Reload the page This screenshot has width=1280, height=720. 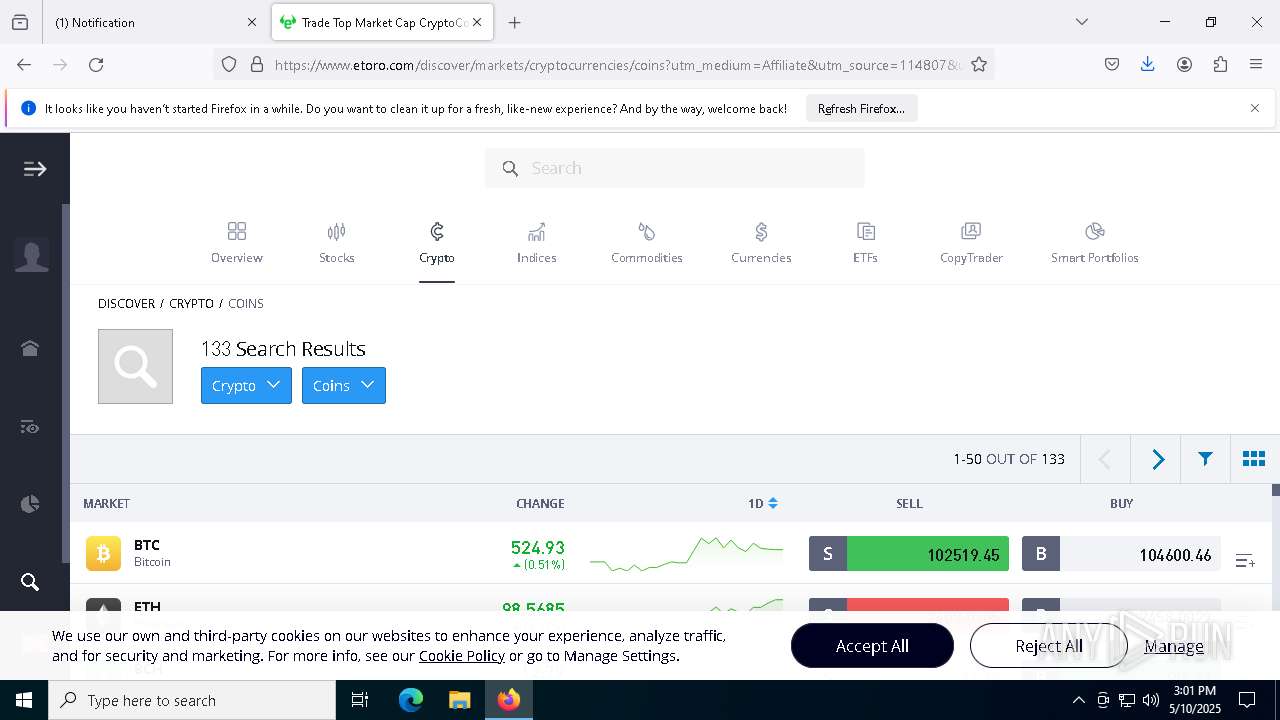[x=96, y=64]
